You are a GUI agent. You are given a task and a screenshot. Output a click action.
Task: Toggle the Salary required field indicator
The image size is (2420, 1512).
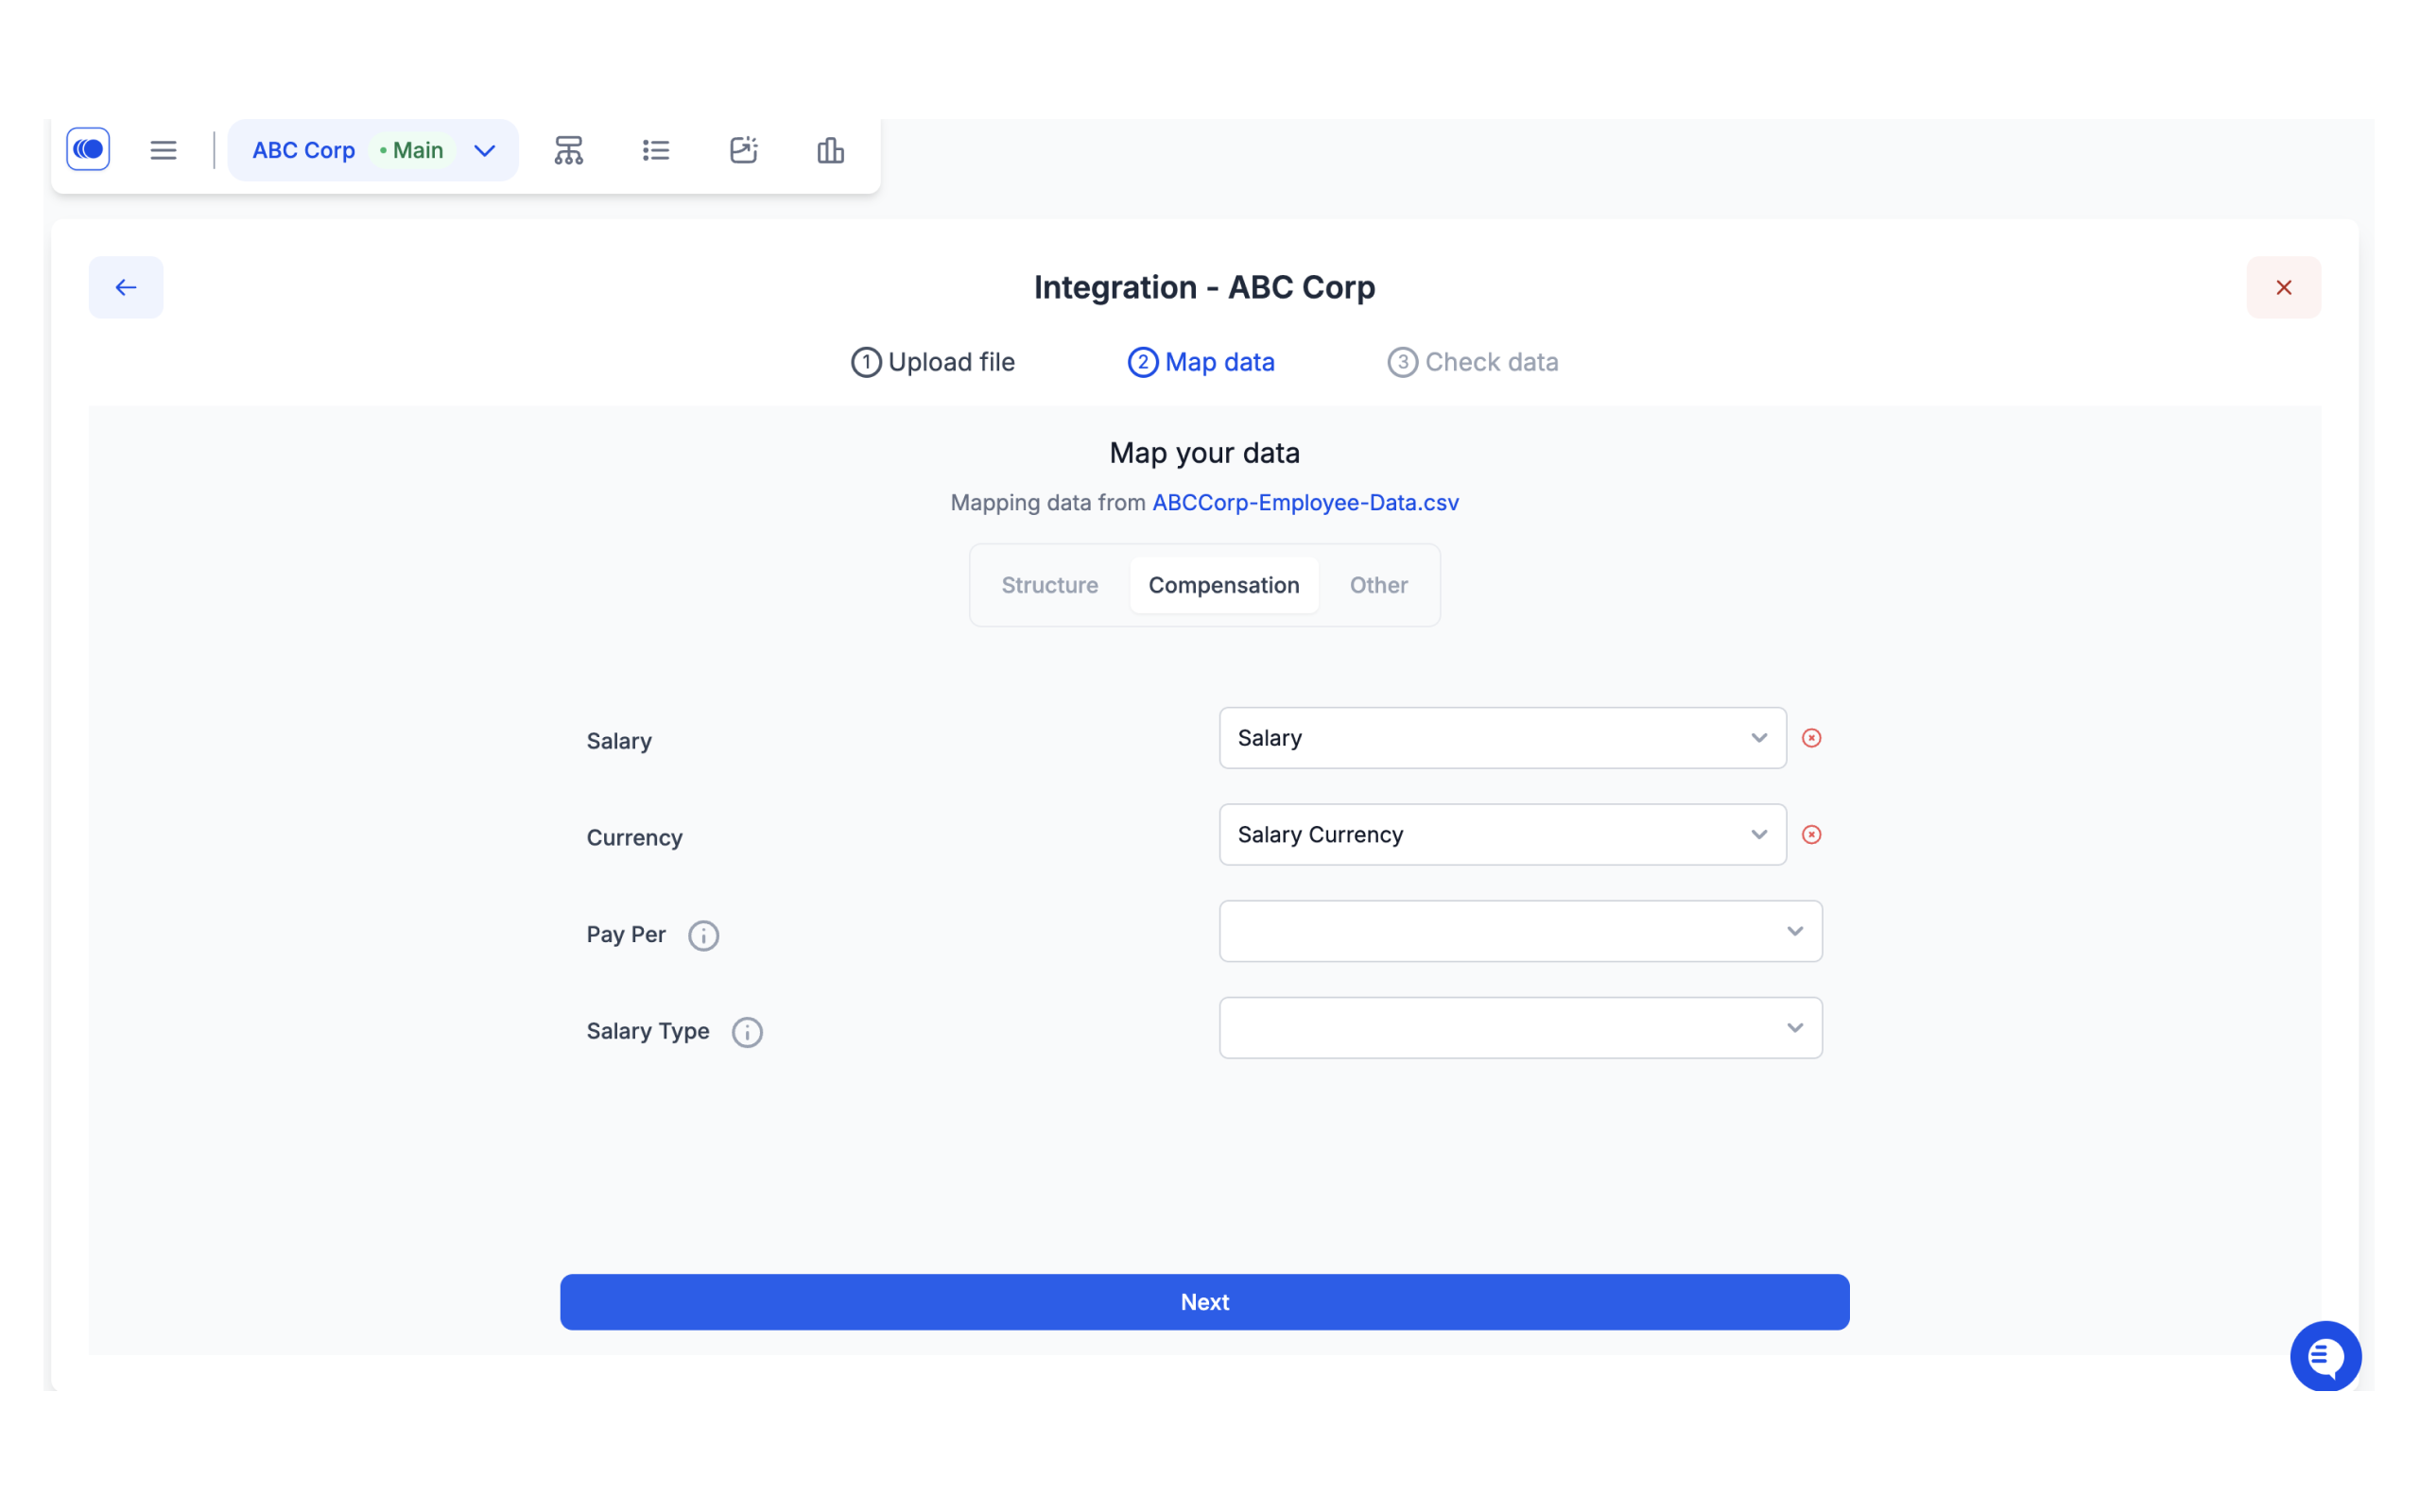tap(1812, 737)
